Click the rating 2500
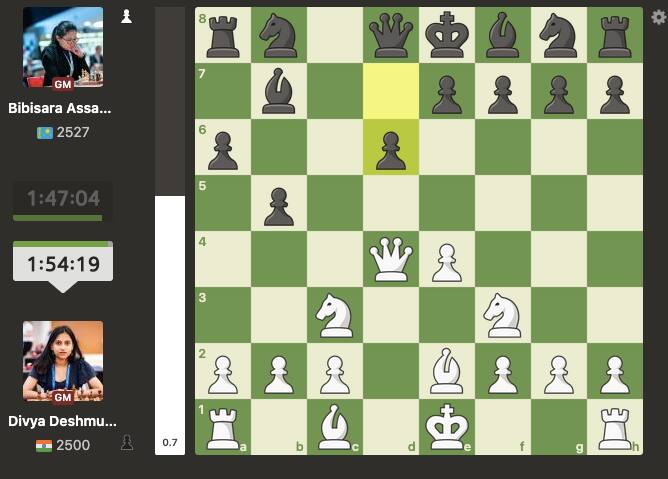The height and width of the screenshot is (479, 668). tap(73, 445)
